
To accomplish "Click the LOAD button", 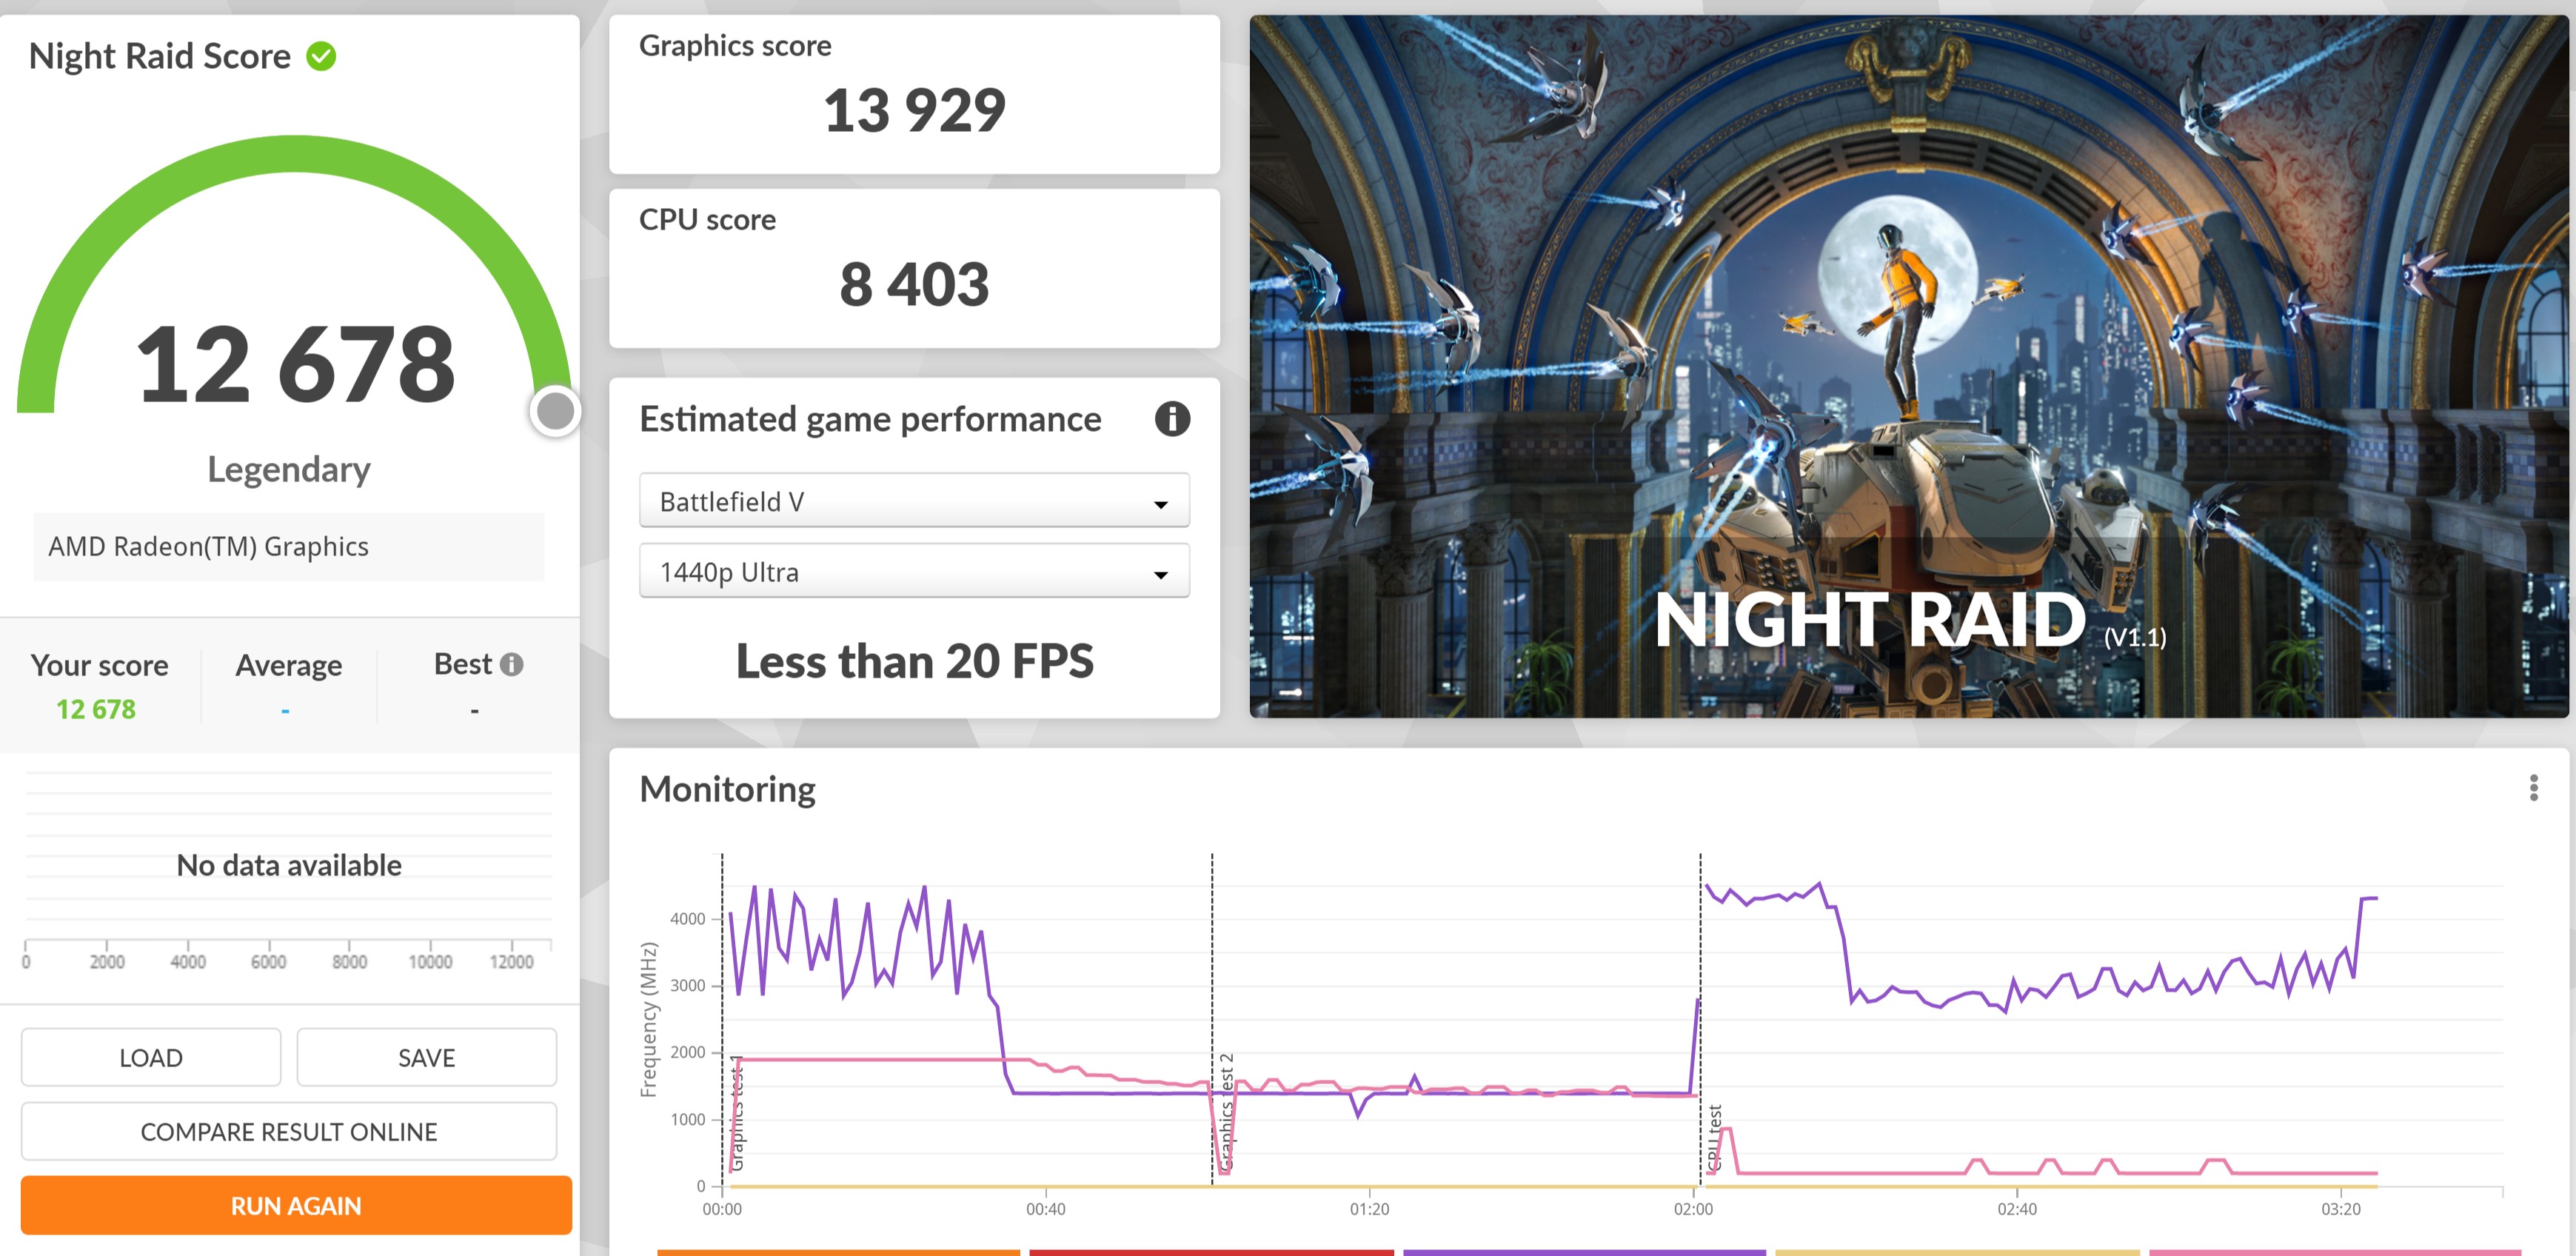I will pos(151,1058).
